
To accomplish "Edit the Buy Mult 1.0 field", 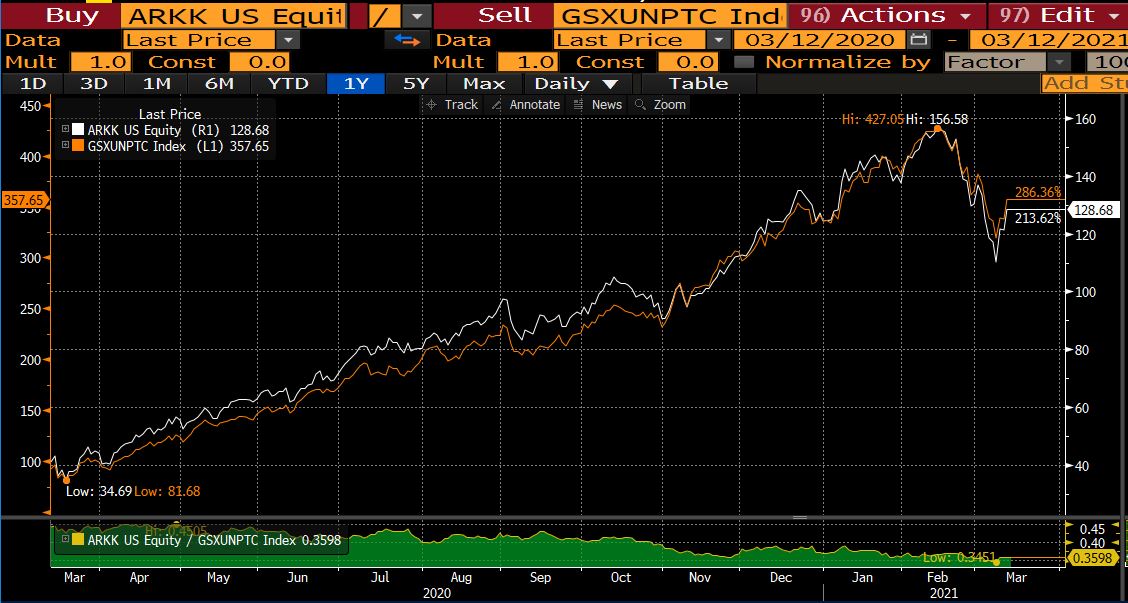I will coord(101,62).
